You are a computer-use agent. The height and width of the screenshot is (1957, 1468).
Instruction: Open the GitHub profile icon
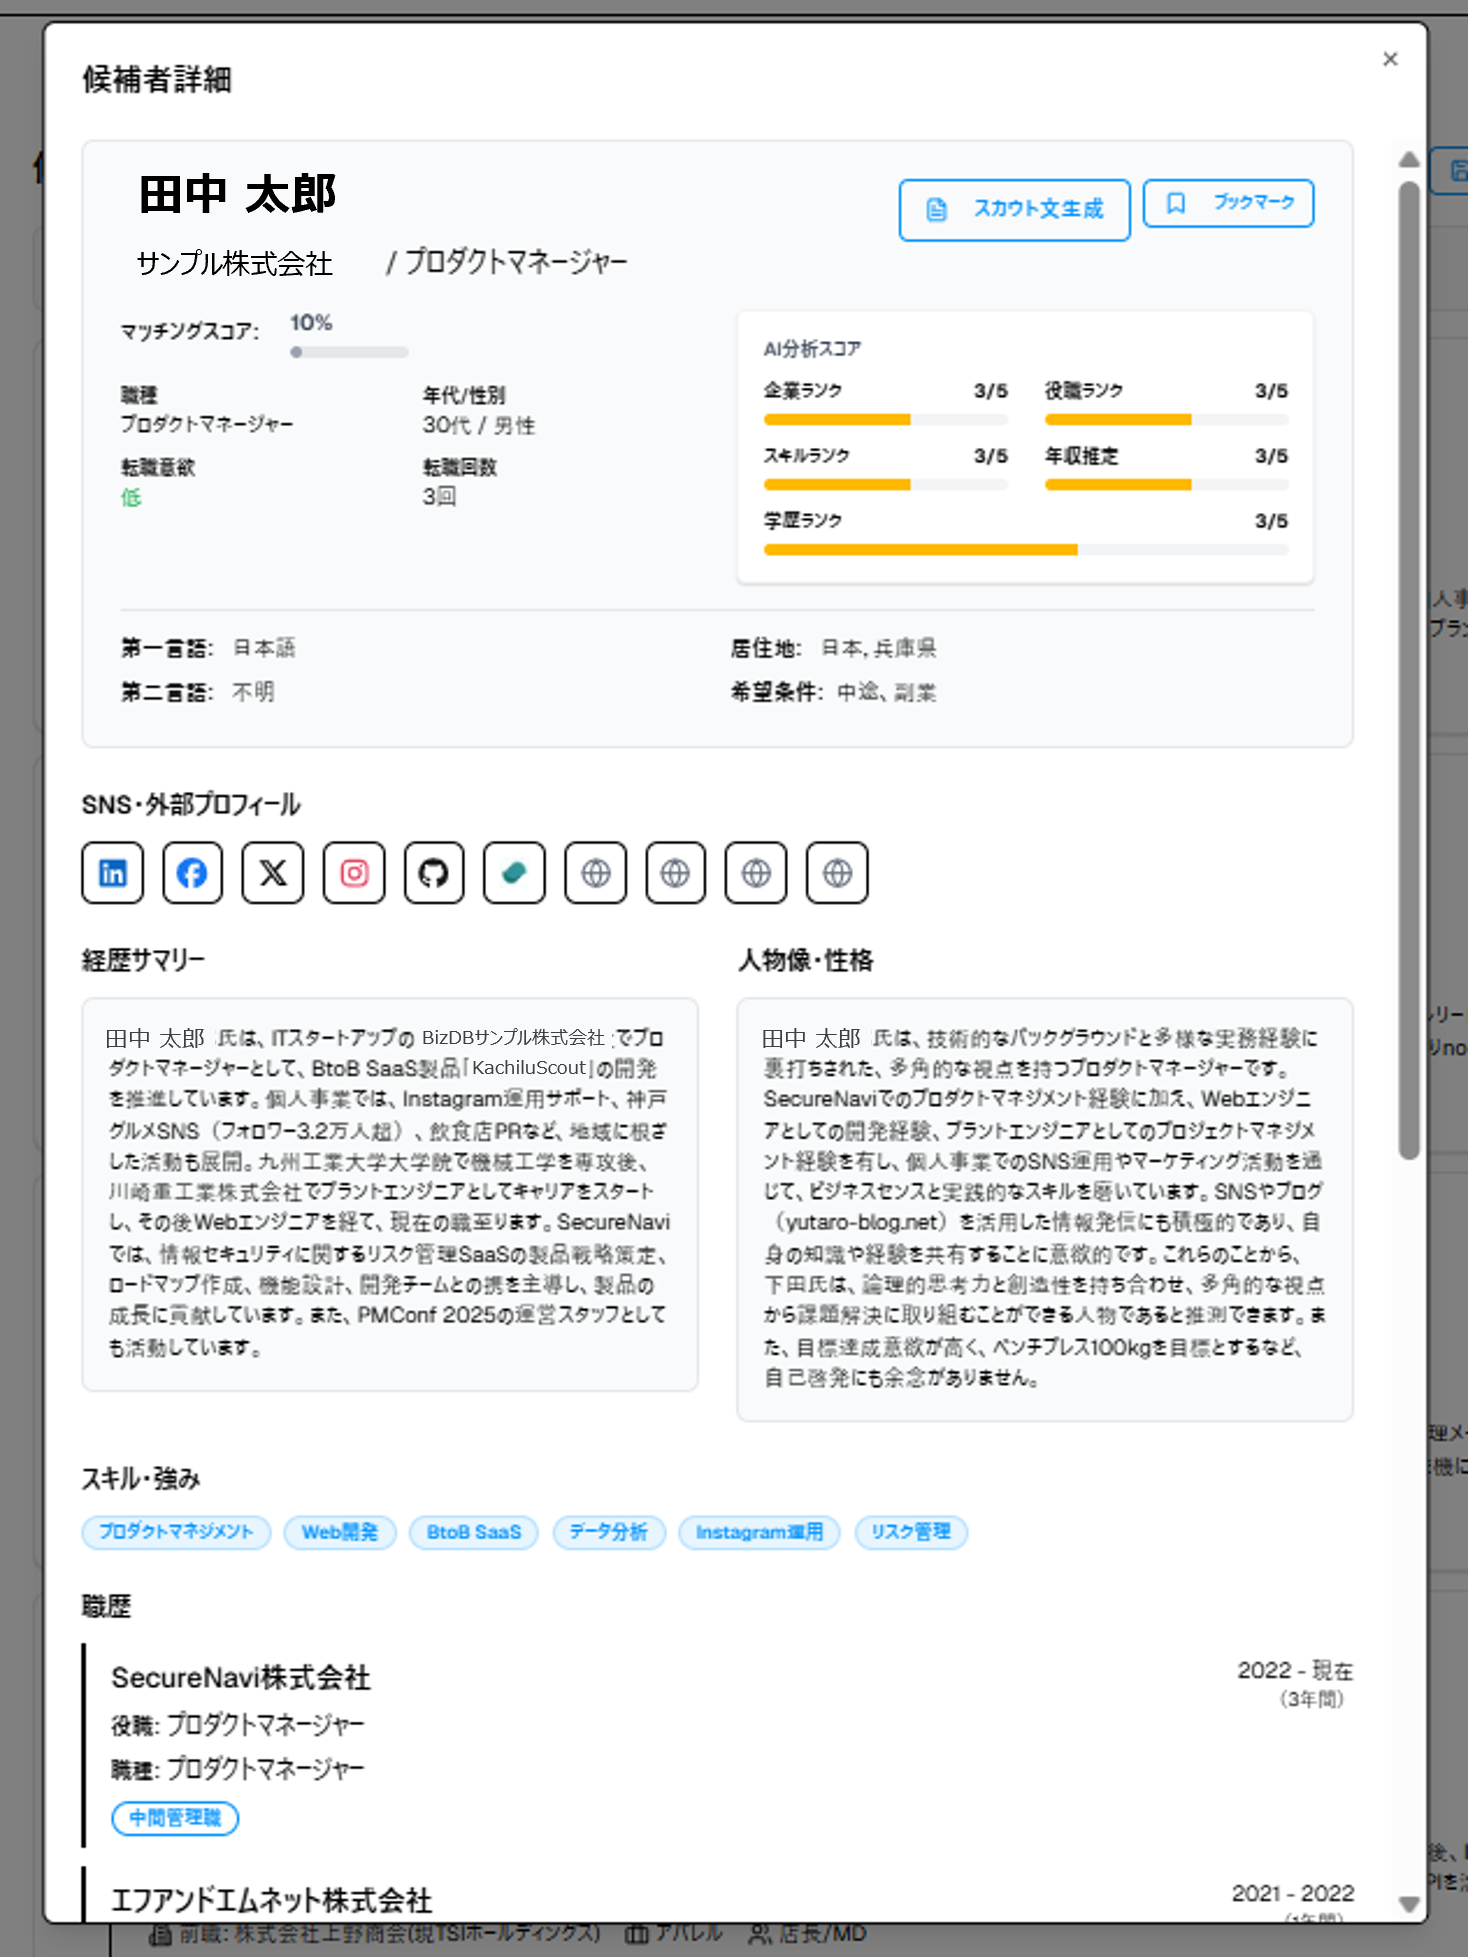(x=434, y=873)
